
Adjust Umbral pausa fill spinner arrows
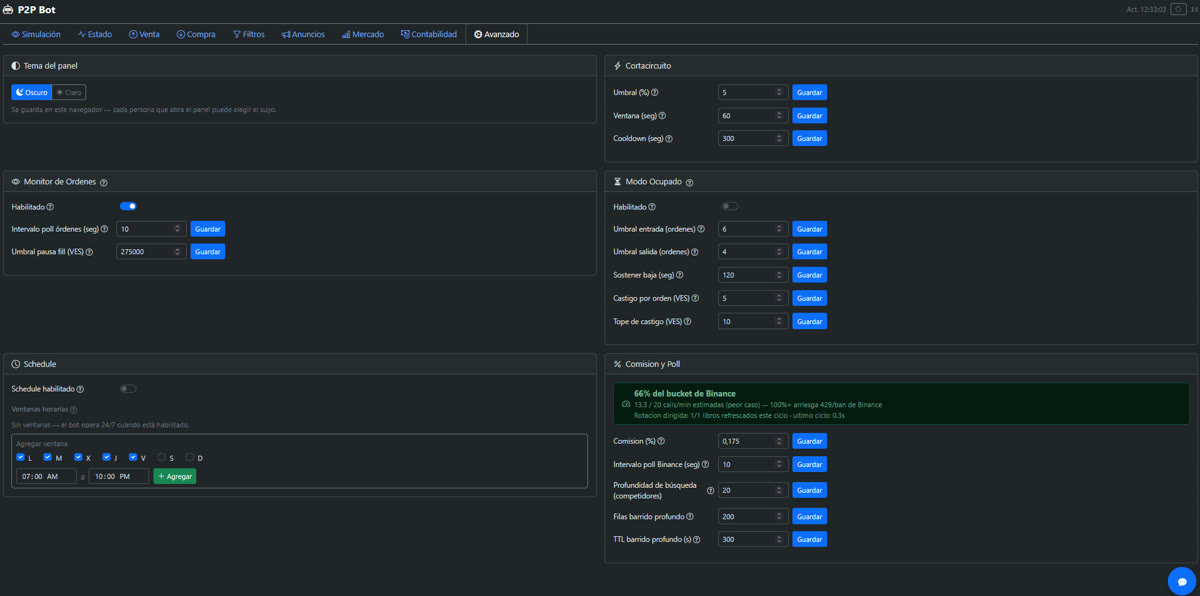[x=177, y=252]
